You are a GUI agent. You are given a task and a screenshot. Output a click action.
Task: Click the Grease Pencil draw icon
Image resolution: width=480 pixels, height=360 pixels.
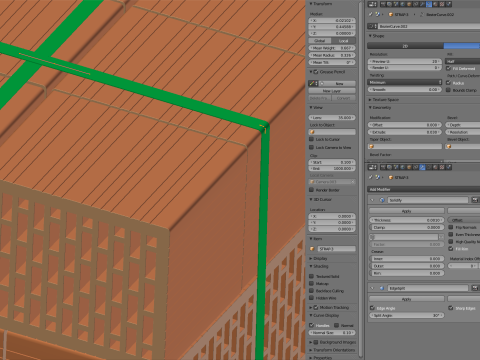(x=312, y=83)
